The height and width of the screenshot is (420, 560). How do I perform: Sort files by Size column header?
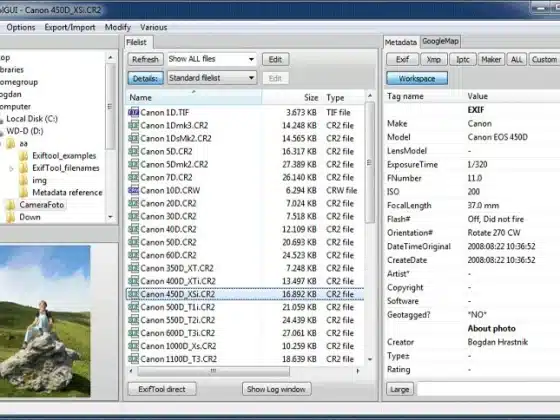pos(291,98)
